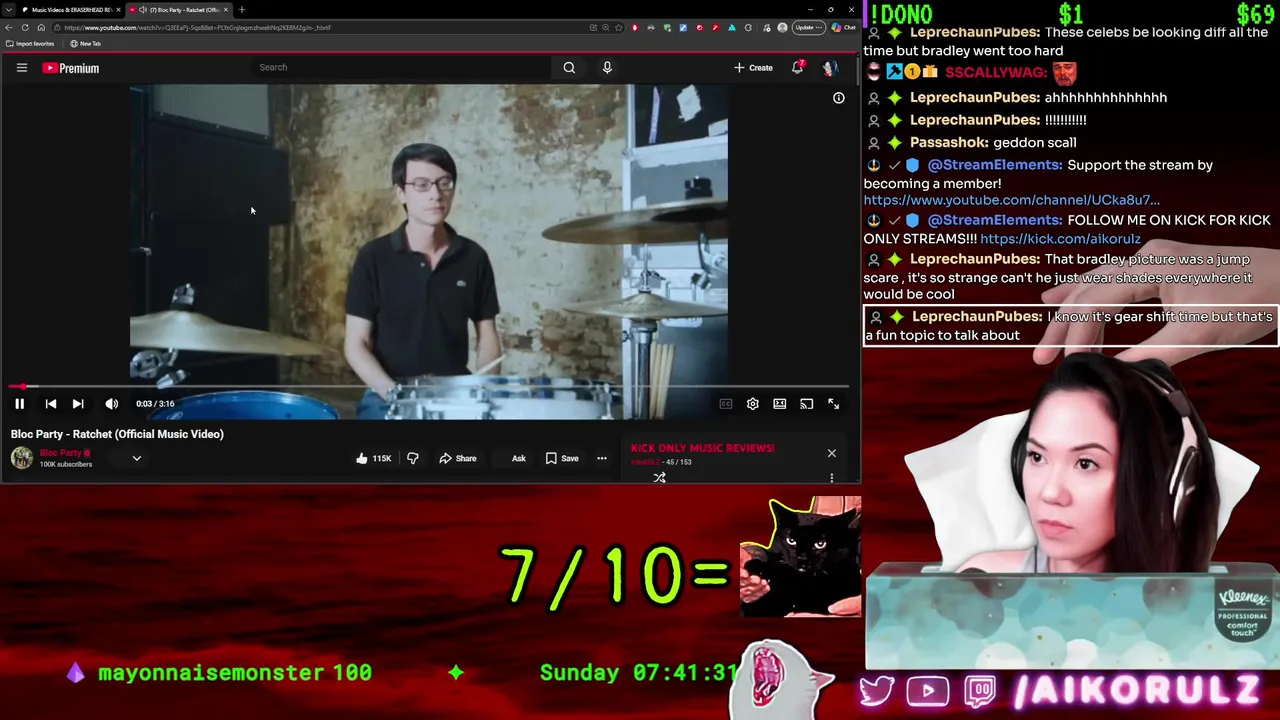This screenshot has width=1280, height=720.
Task: Start voice search with microphone icon
Action: (x=607, y=67)
